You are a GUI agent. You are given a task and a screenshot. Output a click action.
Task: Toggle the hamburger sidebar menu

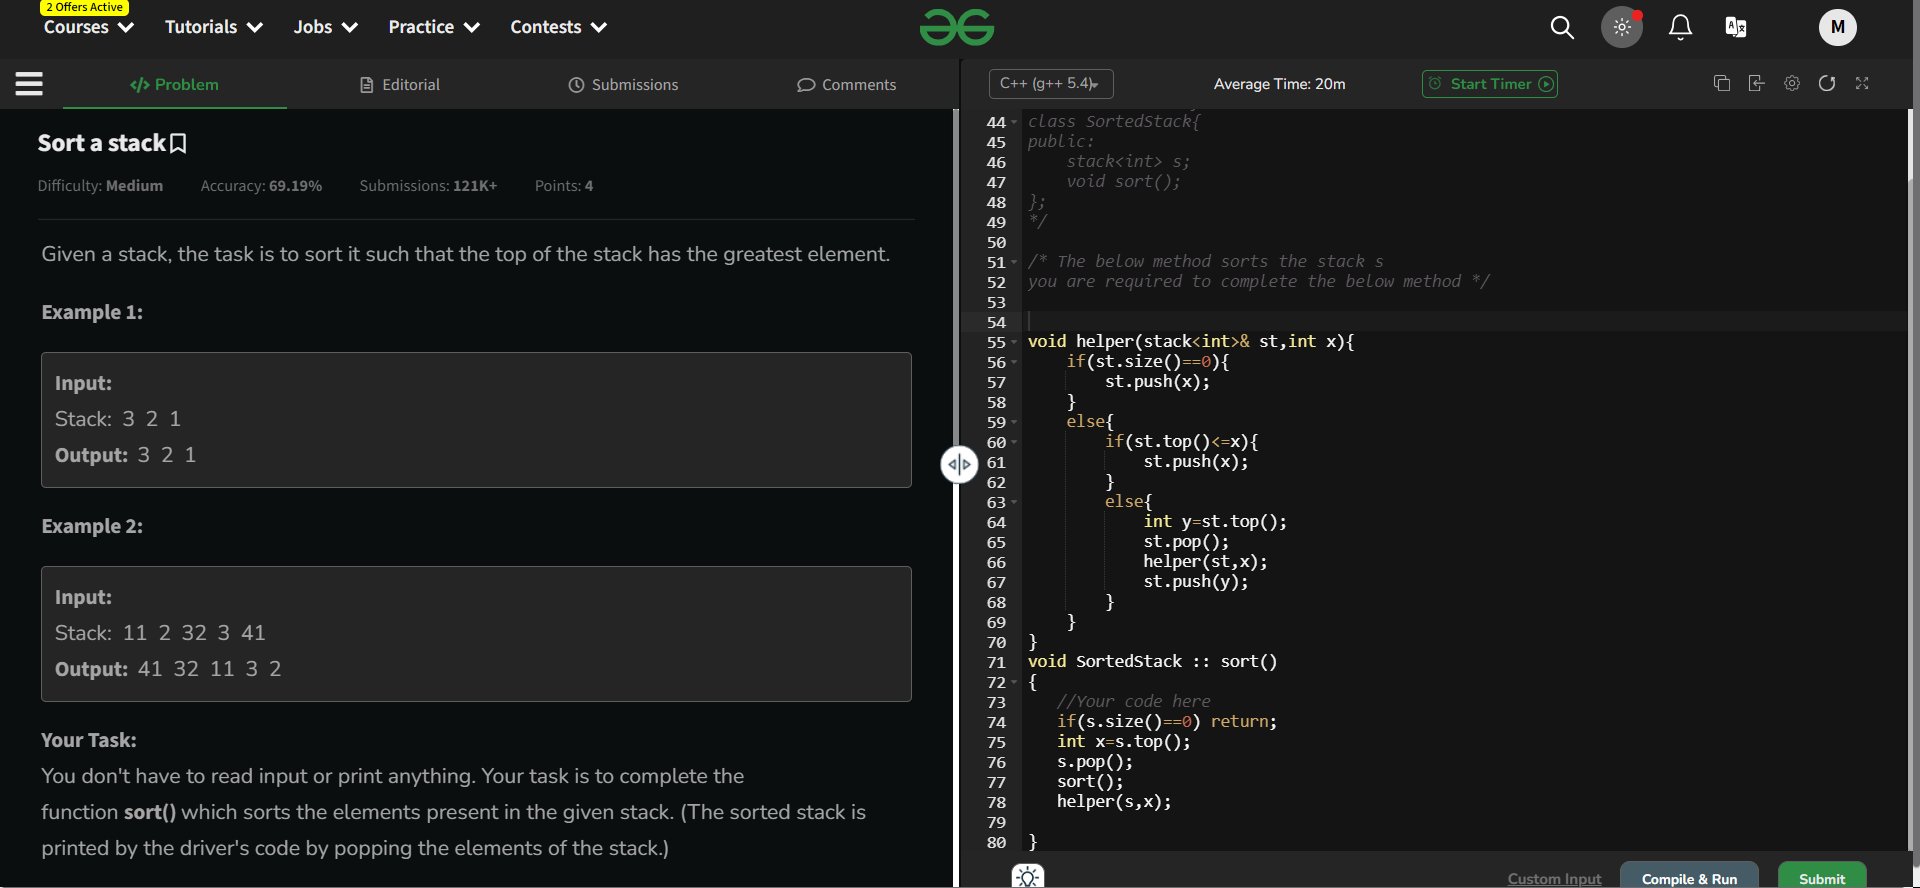pos(29,84)
